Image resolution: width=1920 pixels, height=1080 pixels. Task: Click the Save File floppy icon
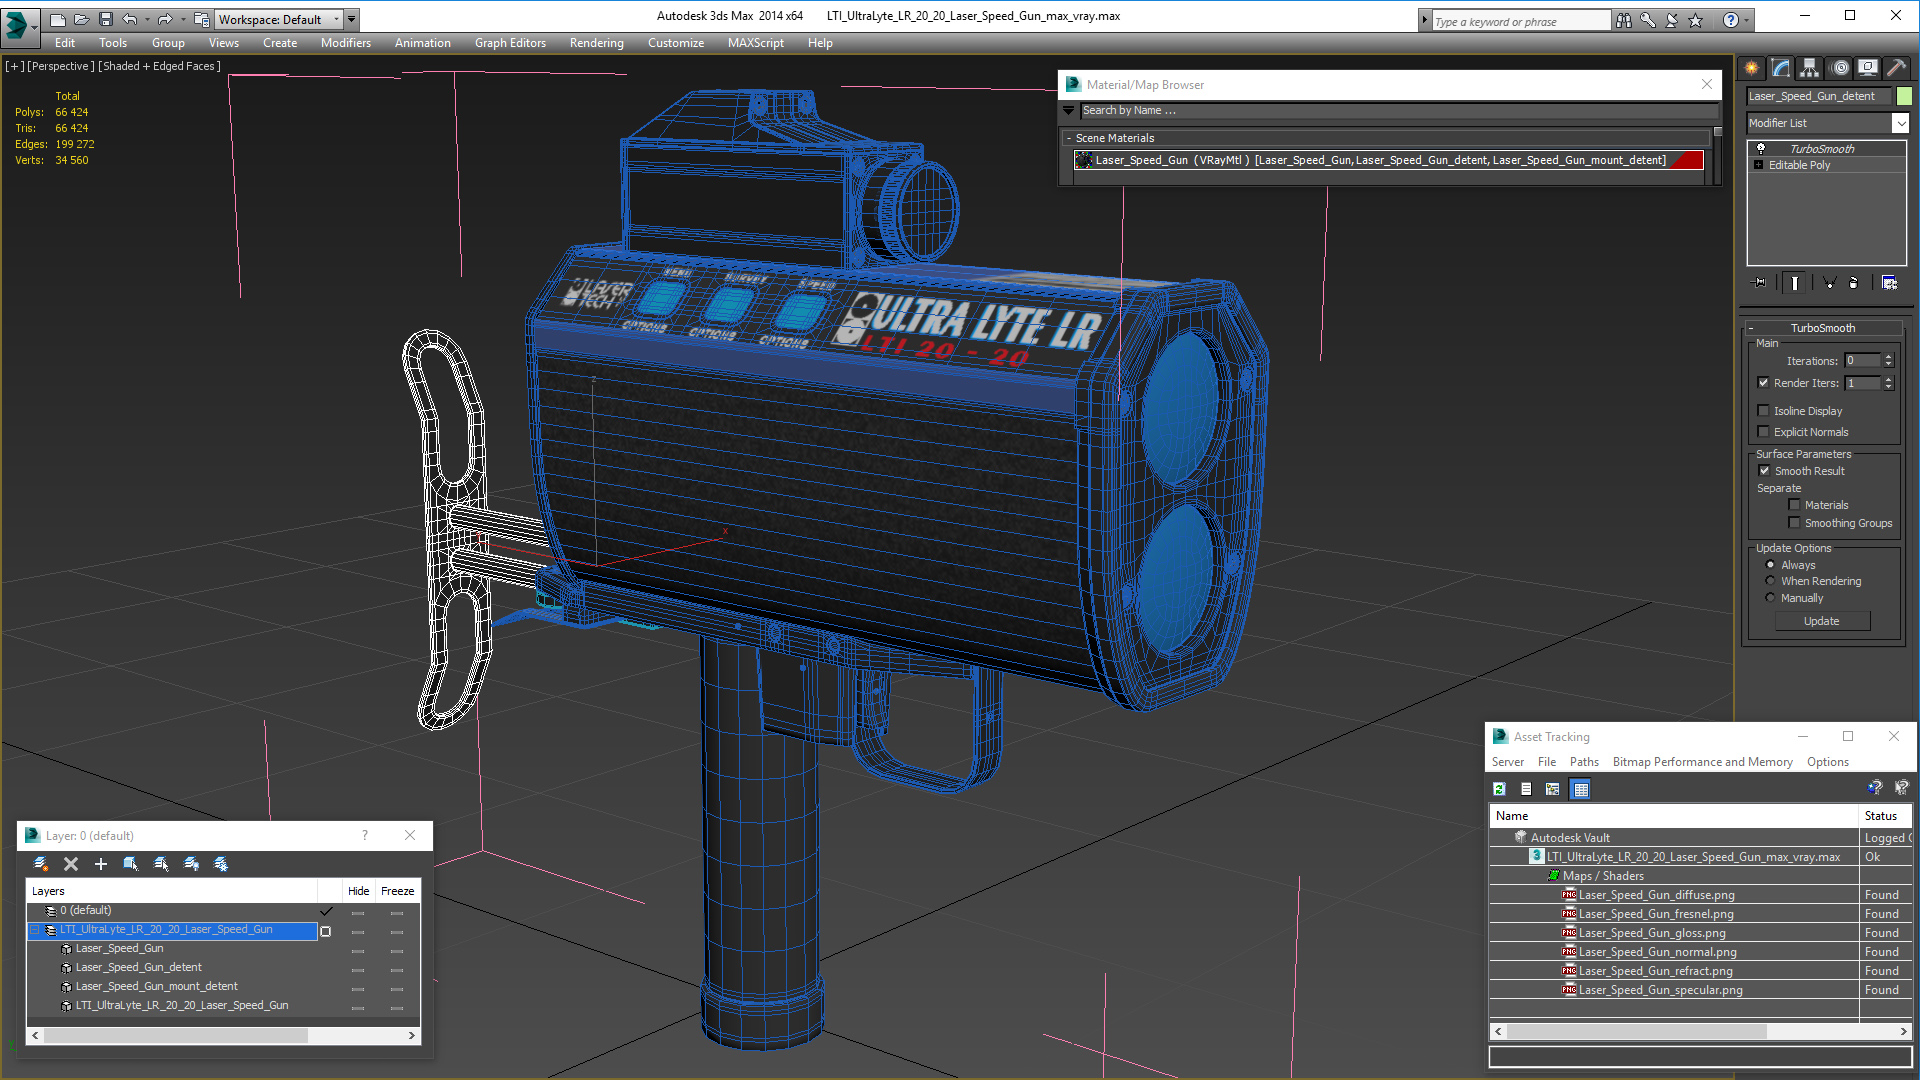106,19
